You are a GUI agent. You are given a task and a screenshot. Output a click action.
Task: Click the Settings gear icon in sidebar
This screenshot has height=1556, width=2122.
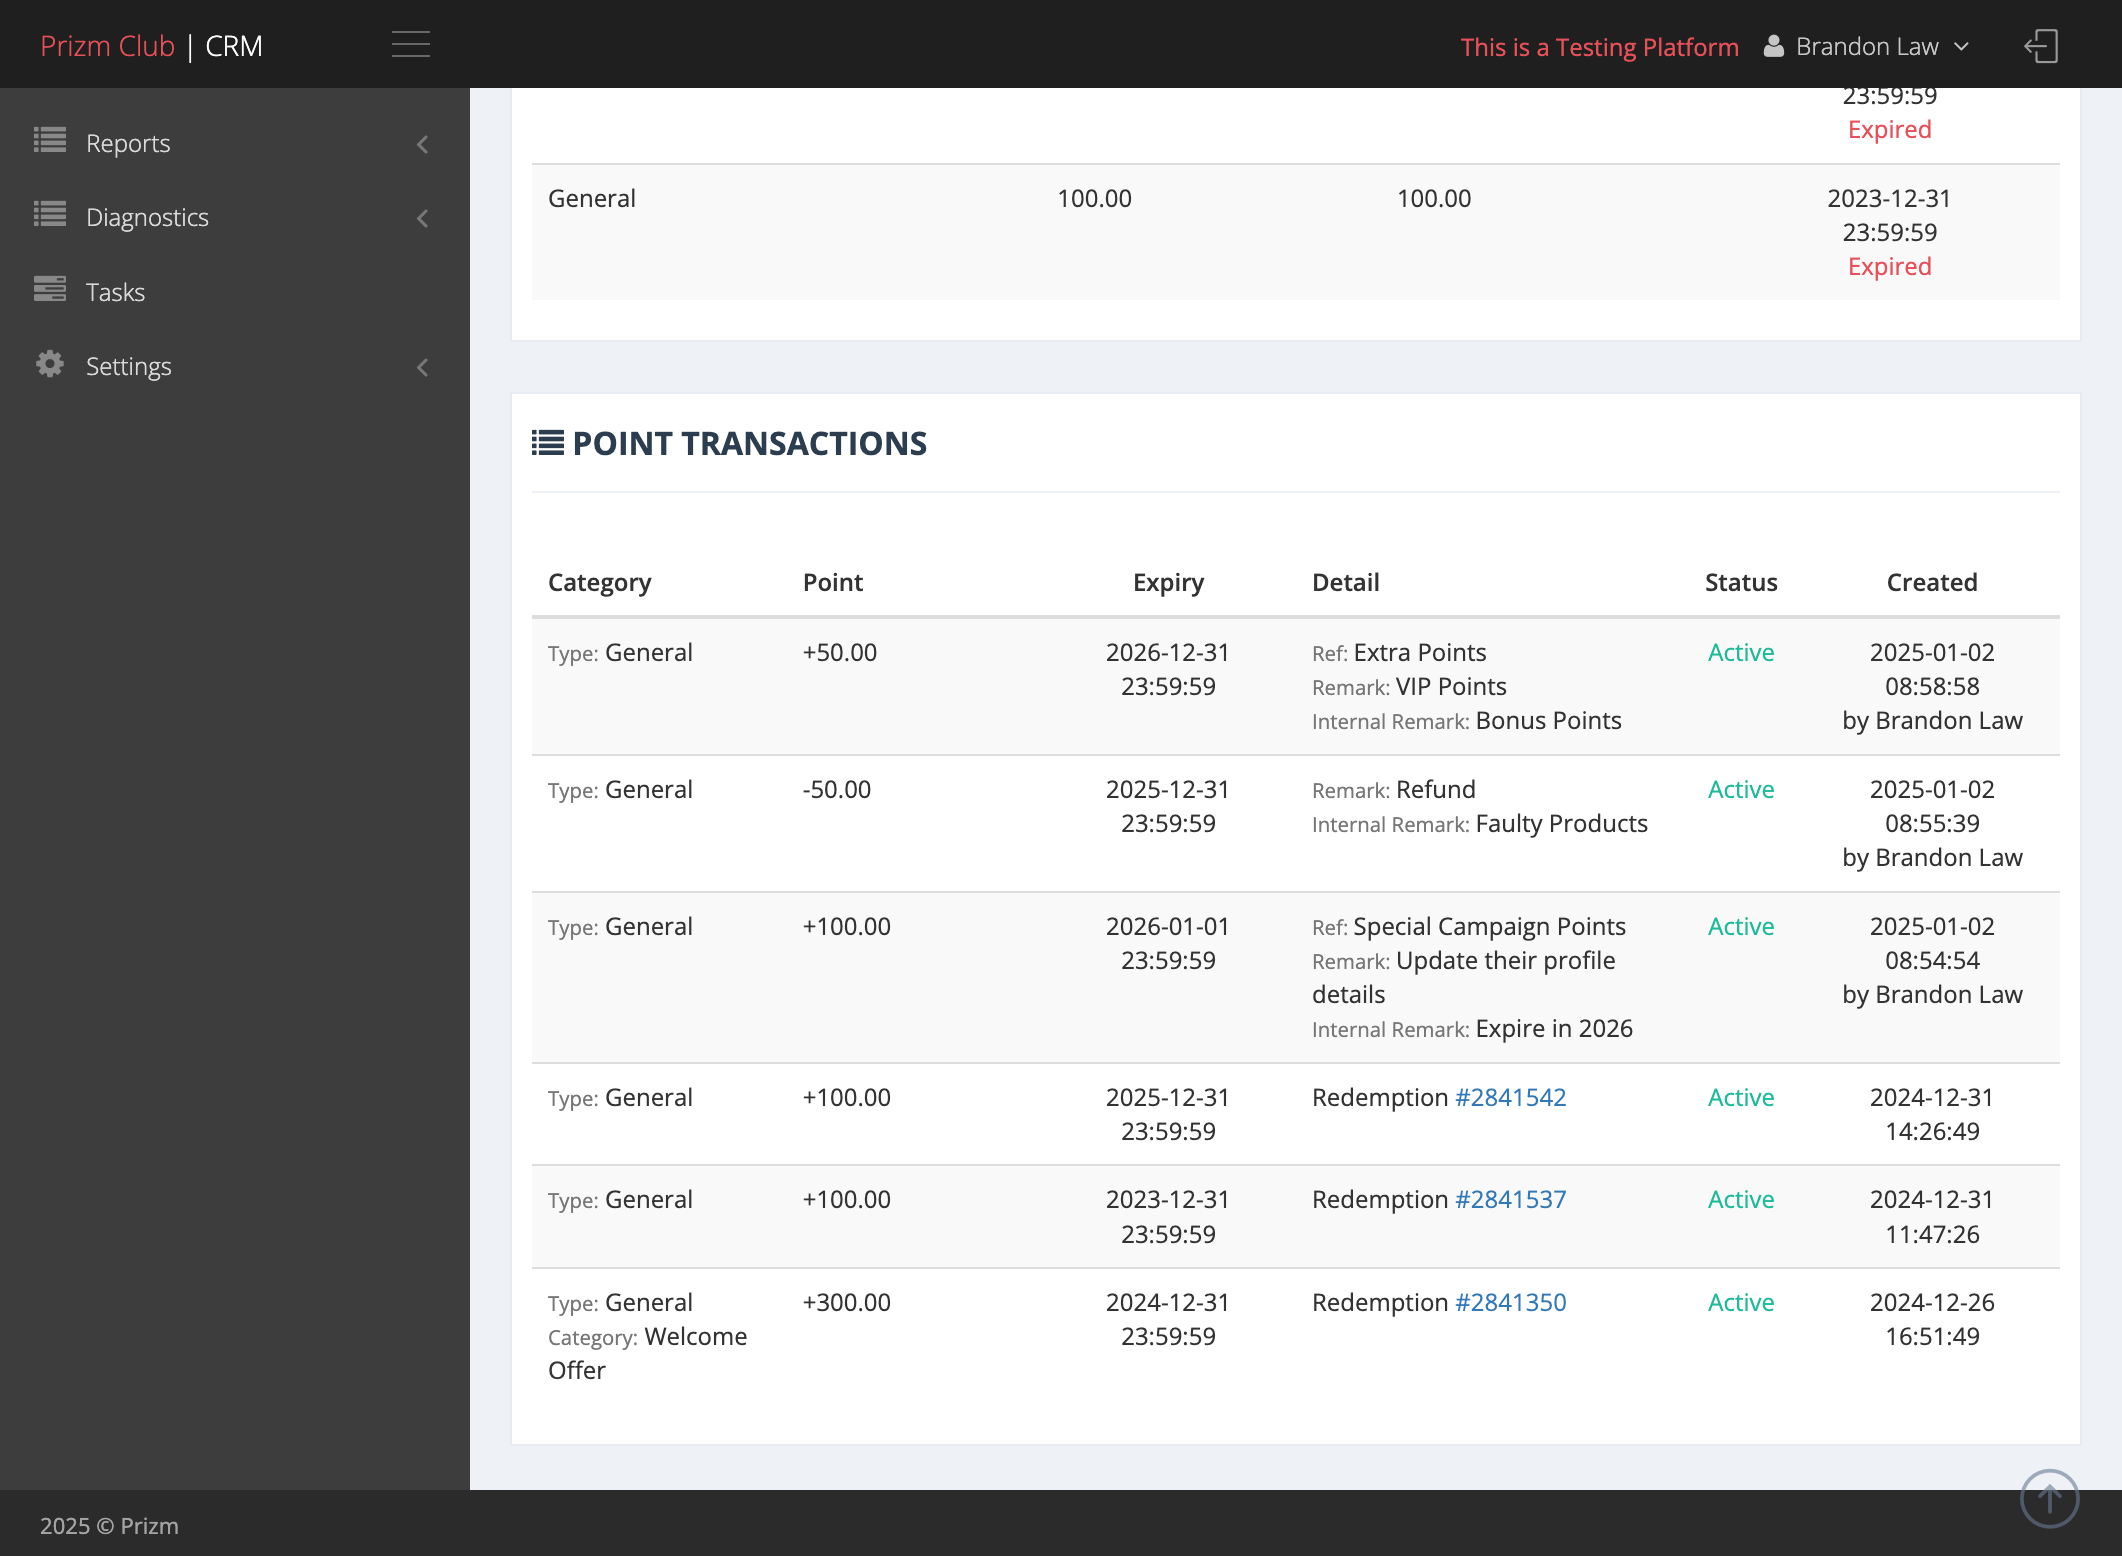coord(50,364)
